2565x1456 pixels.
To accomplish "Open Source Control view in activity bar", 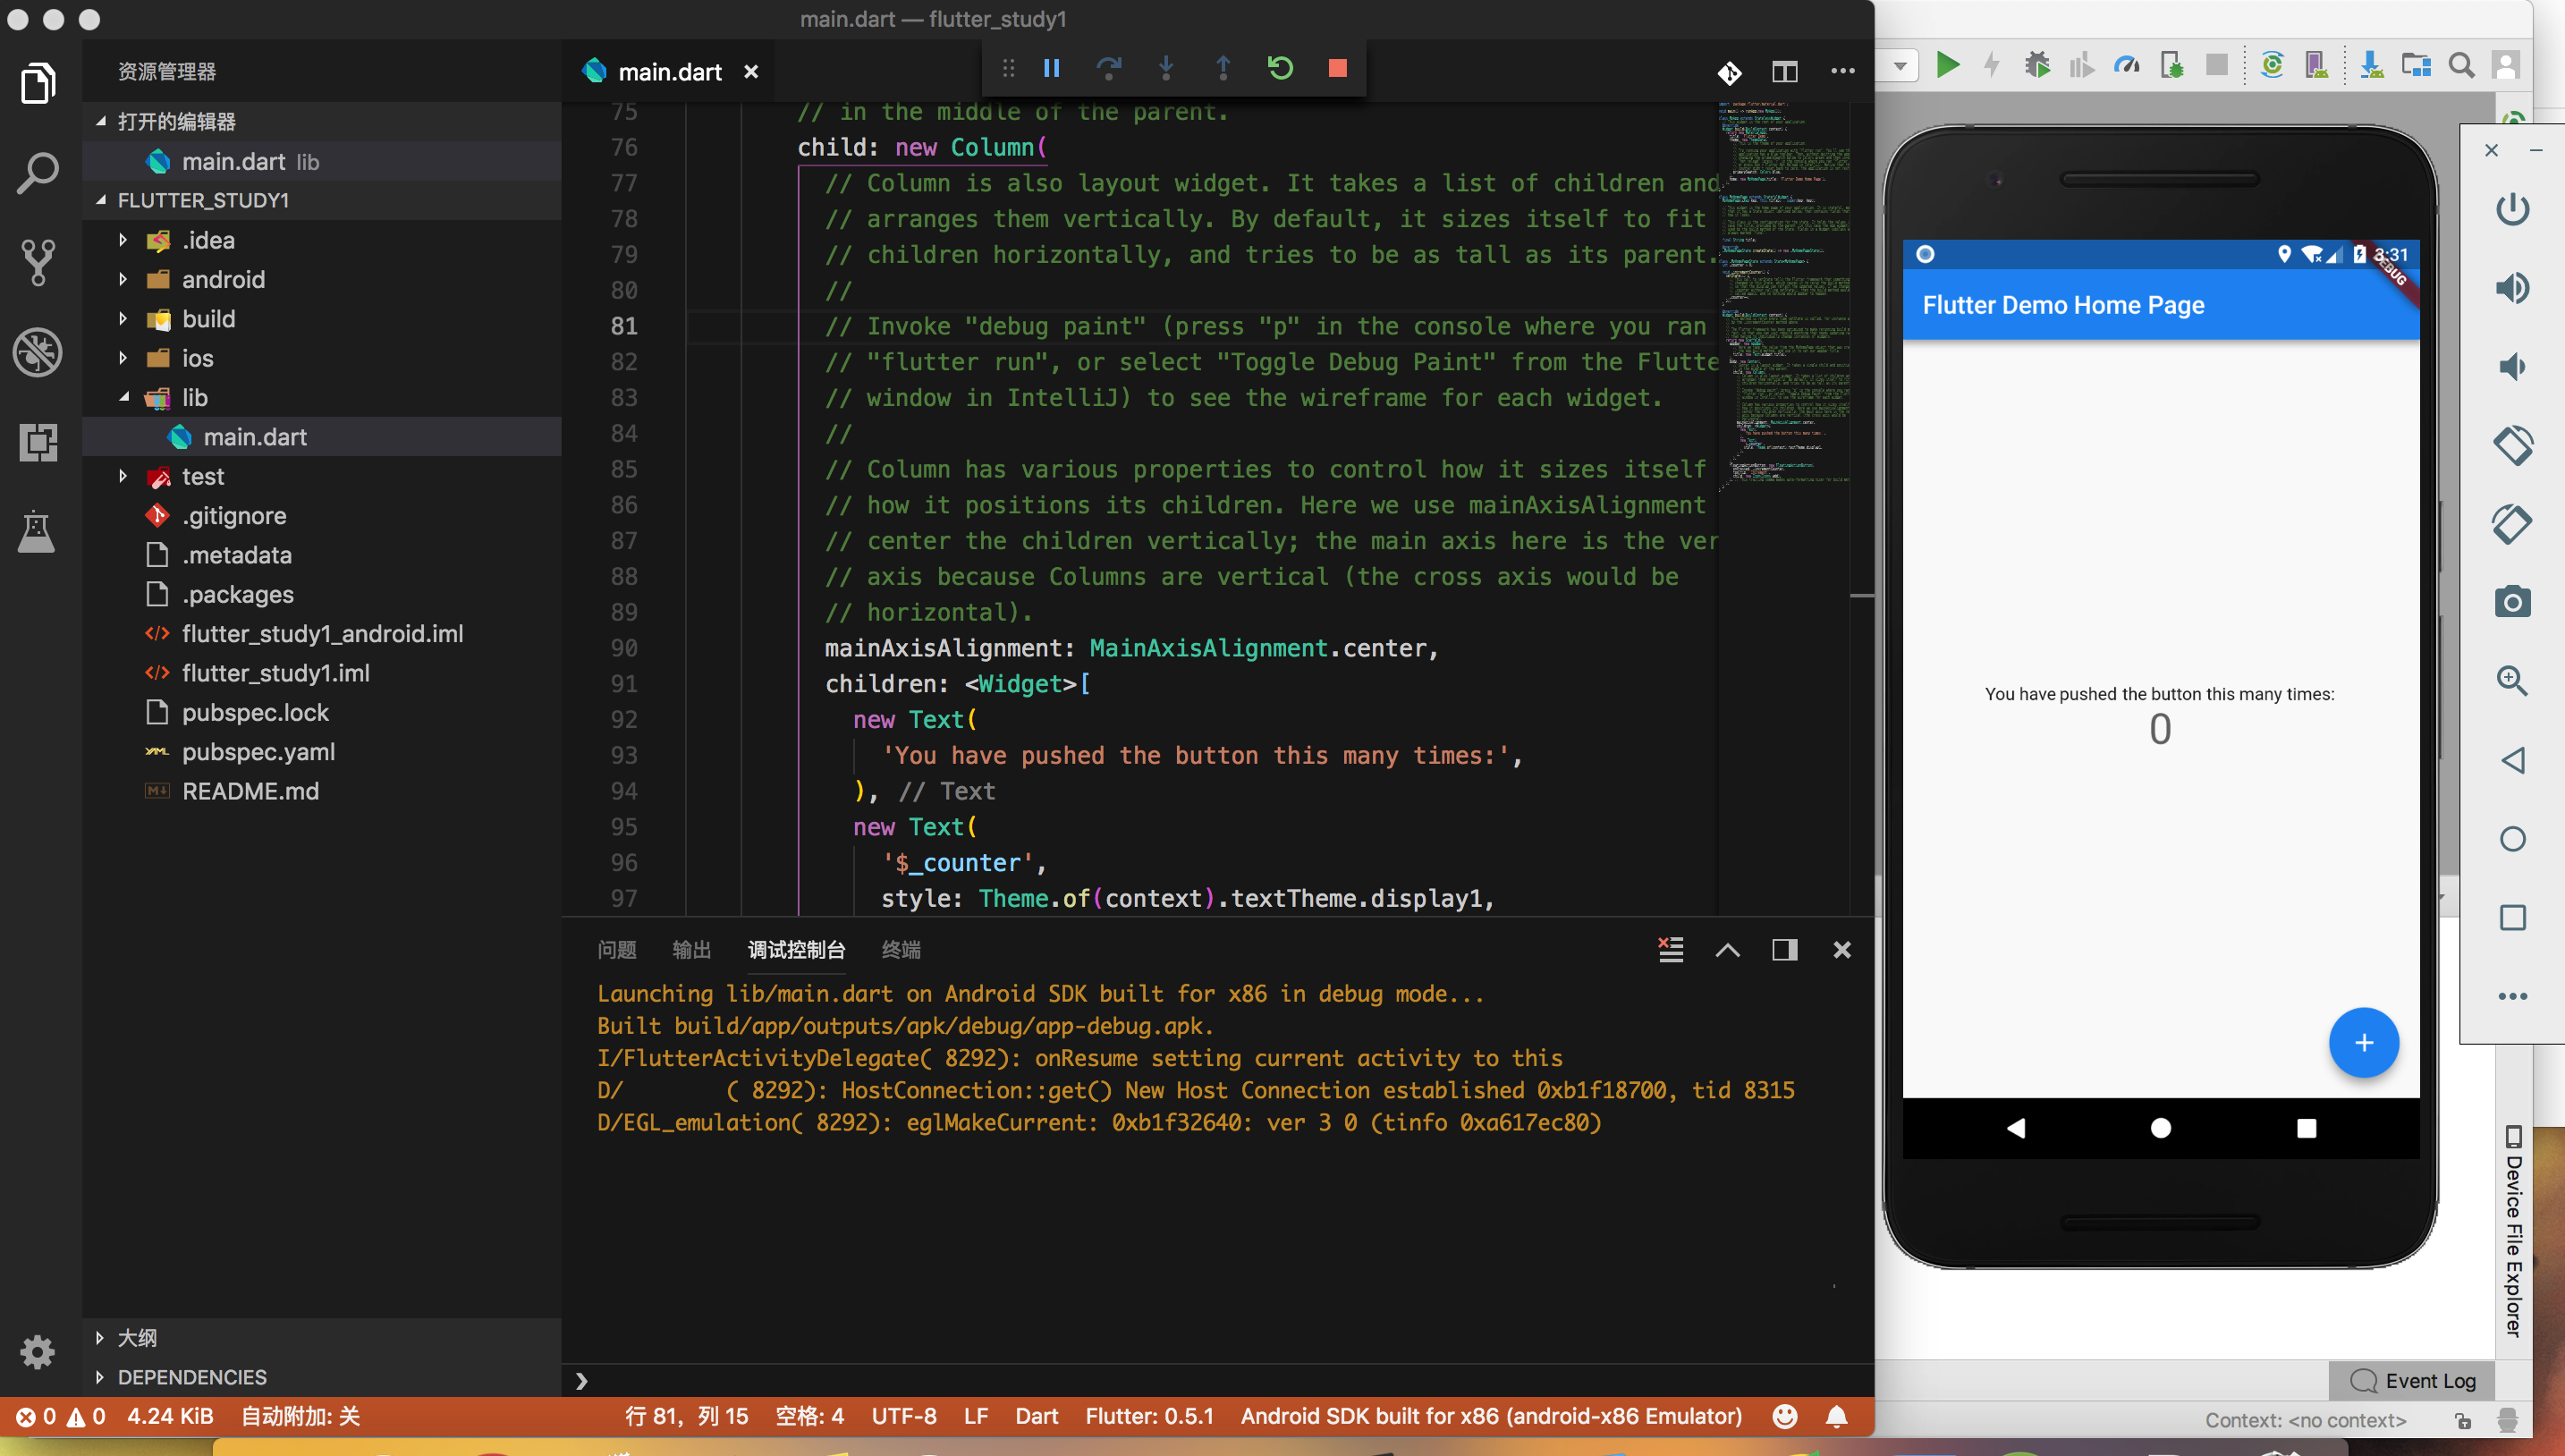I will [38, 263].
